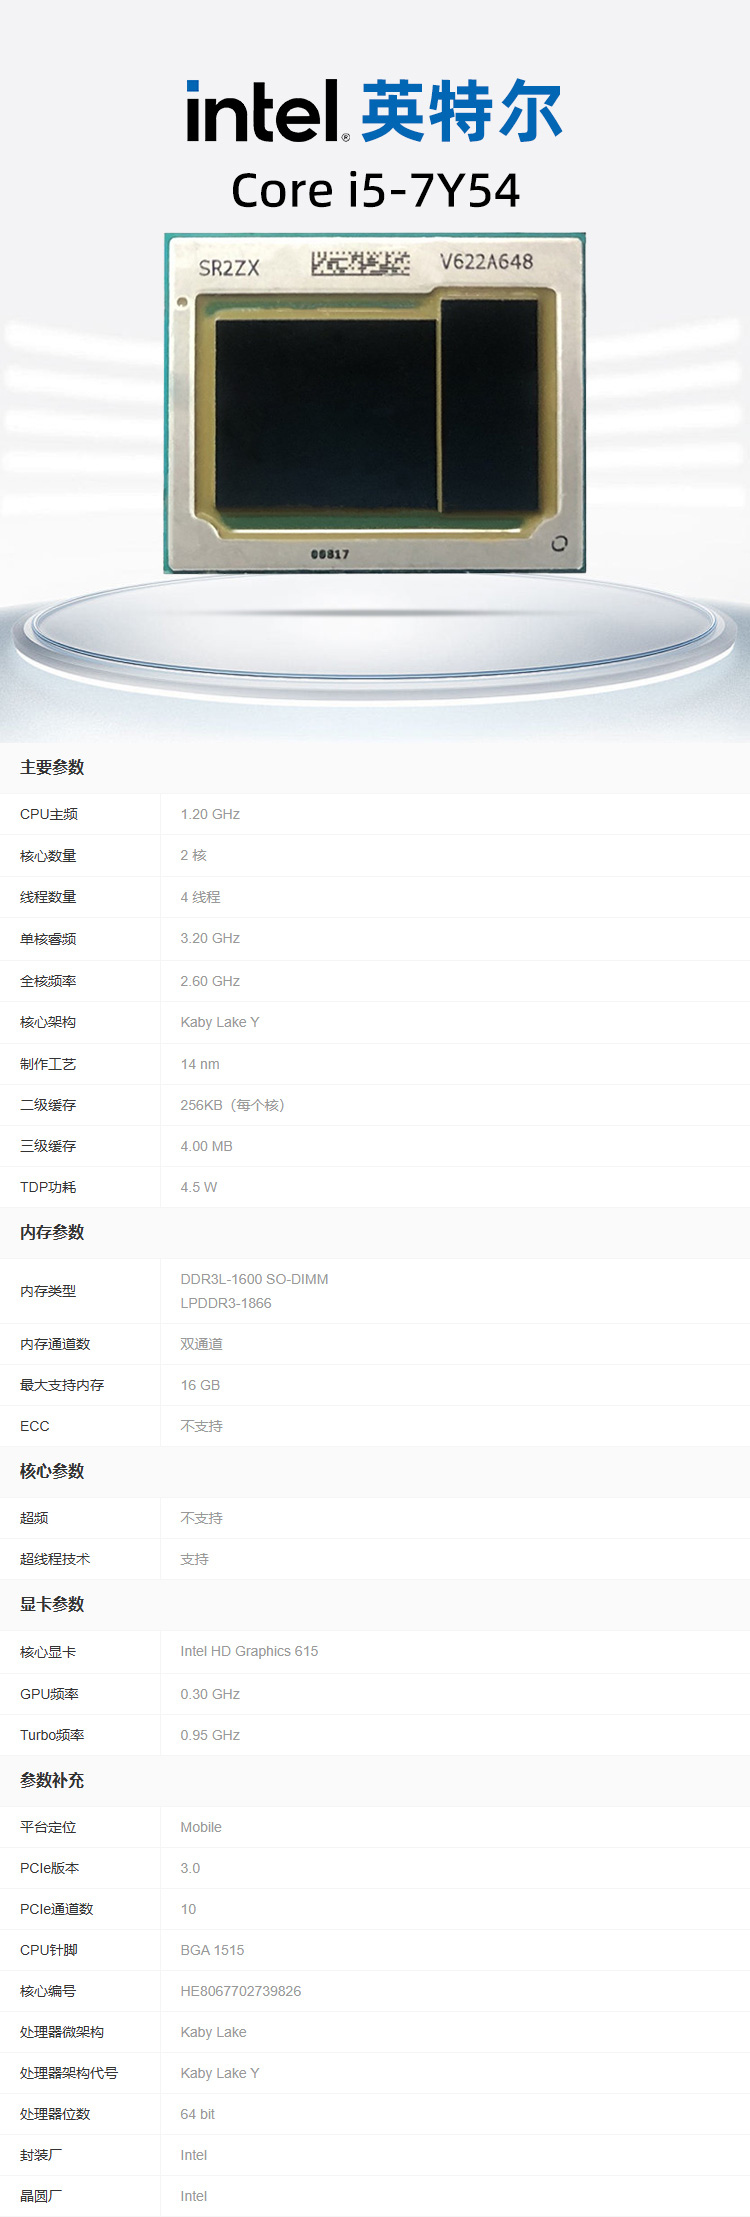Image resolution: width=750 pixels, height=2217 pixels.
Task: Click the BGA 1515 value
Action: point(212,1950)
